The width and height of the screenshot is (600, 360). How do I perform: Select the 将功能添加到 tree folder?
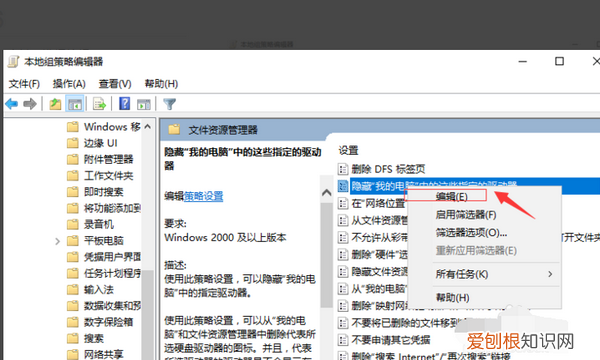click(x=112, y=208)
